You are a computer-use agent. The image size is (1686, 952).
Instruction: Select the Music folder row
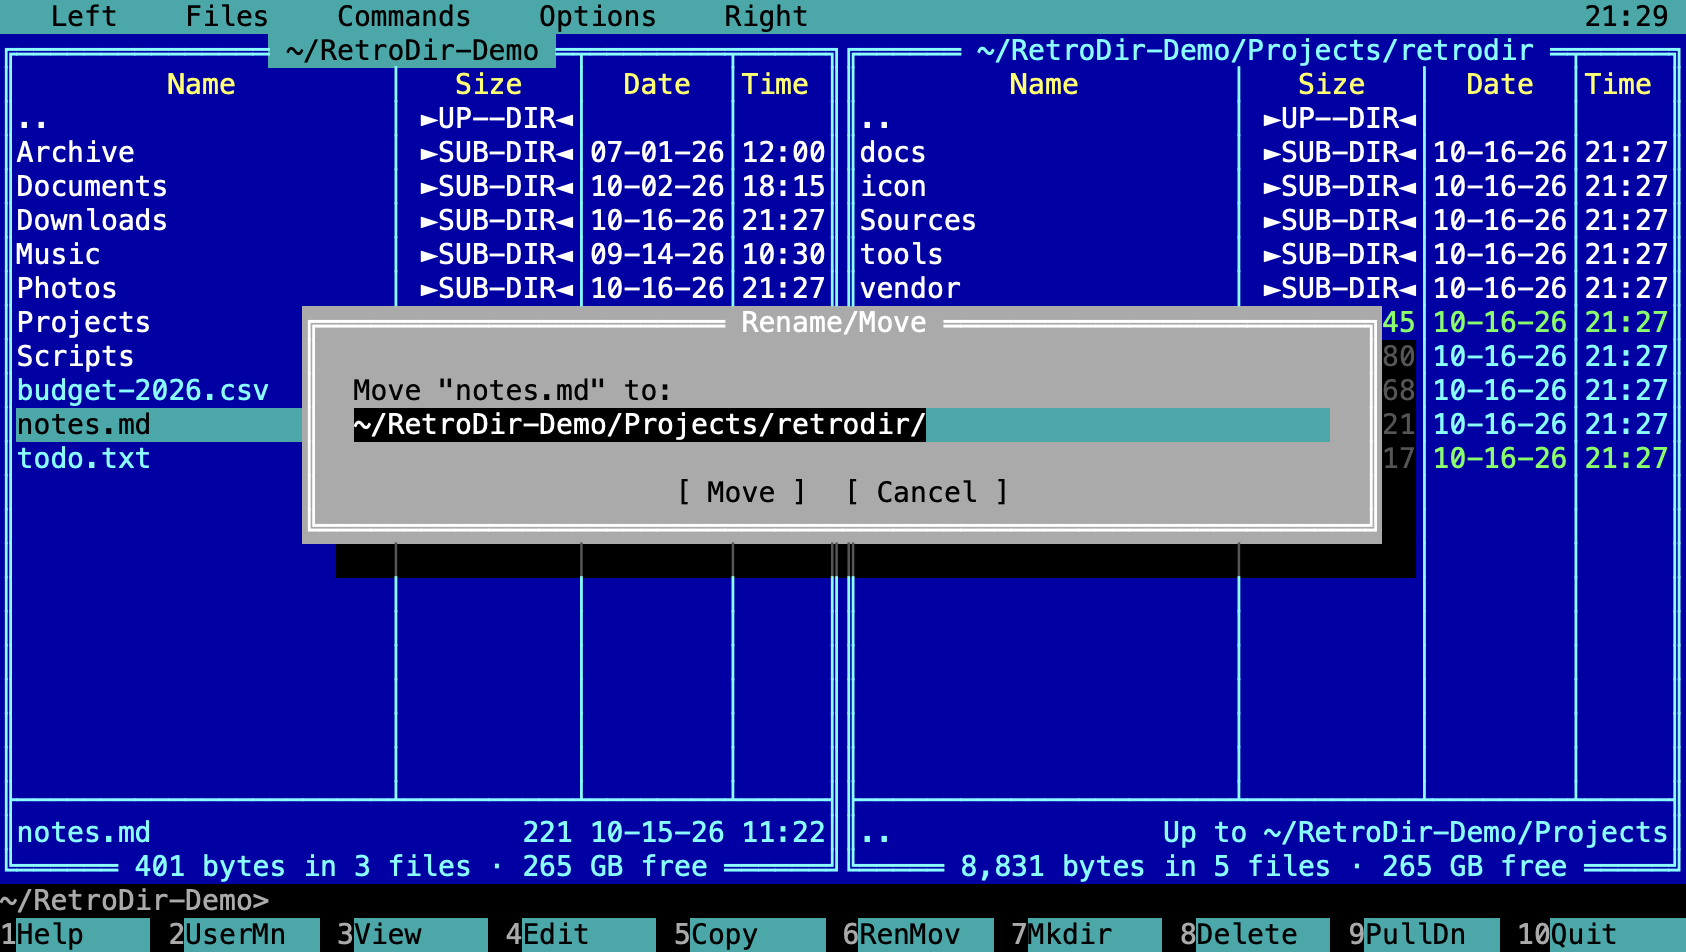click(421, 254)
